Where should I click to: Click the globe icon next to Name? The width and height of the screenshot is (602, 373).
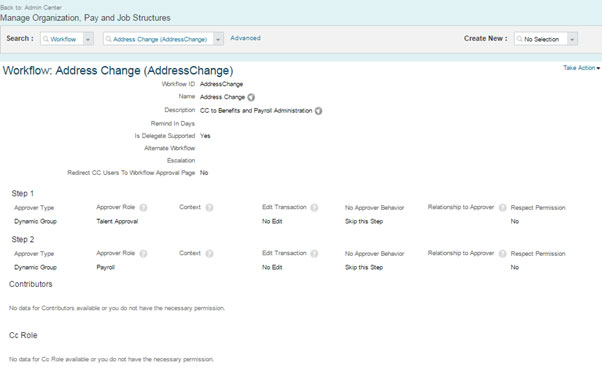251,97
